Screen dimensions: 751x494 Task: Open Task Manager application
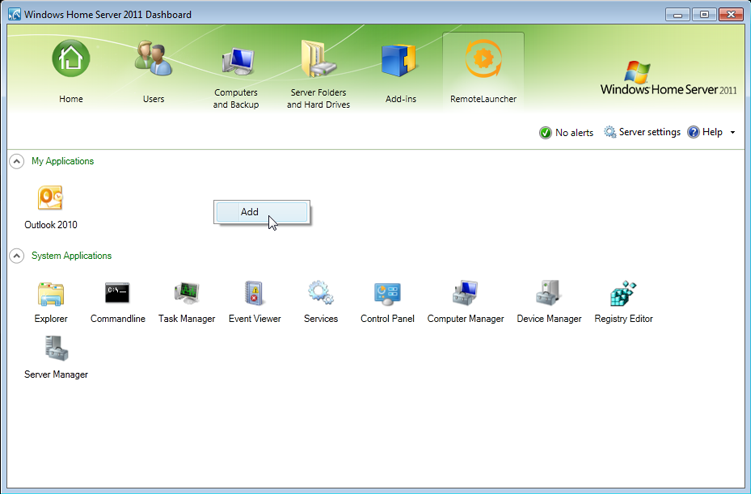coord(186,302)
